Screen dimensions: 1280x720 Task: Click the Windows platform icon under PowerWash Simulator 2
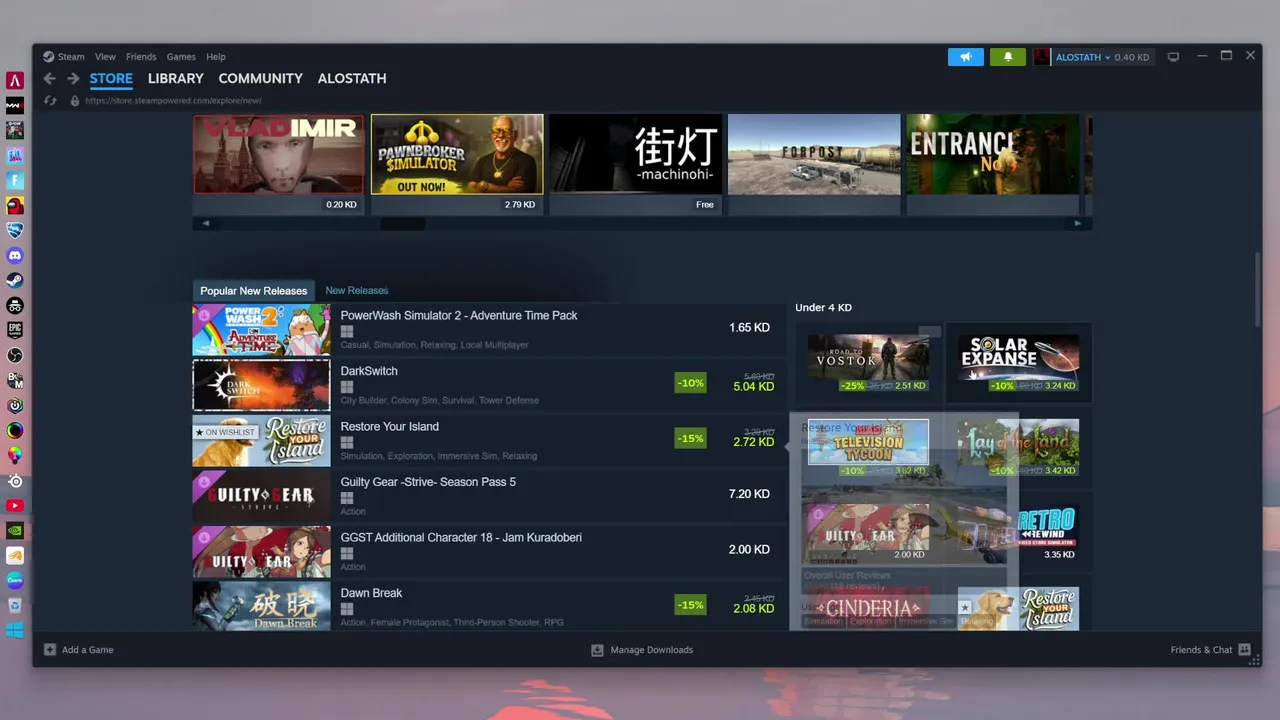(347, 331)
